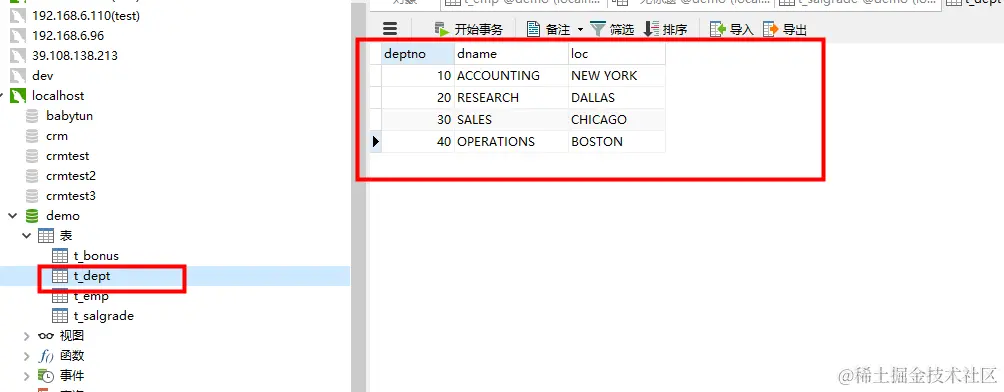This screenshot has width=1004, height=392.
Task: Click the 事件 events clock icon
Action: pos(45,376)
